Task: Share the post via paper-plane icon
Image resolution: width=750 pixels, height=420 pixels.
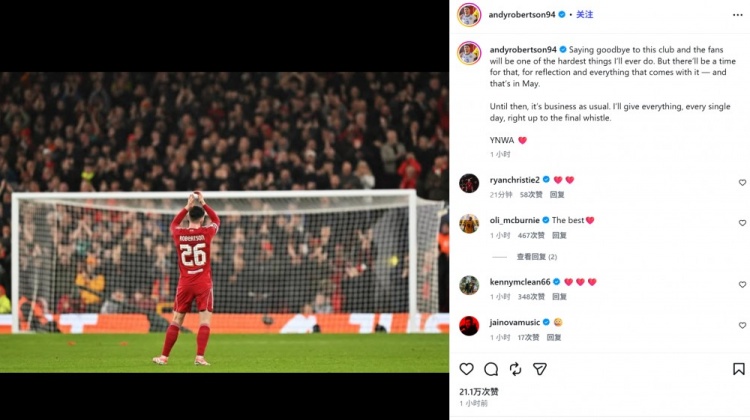Action: 540,369
